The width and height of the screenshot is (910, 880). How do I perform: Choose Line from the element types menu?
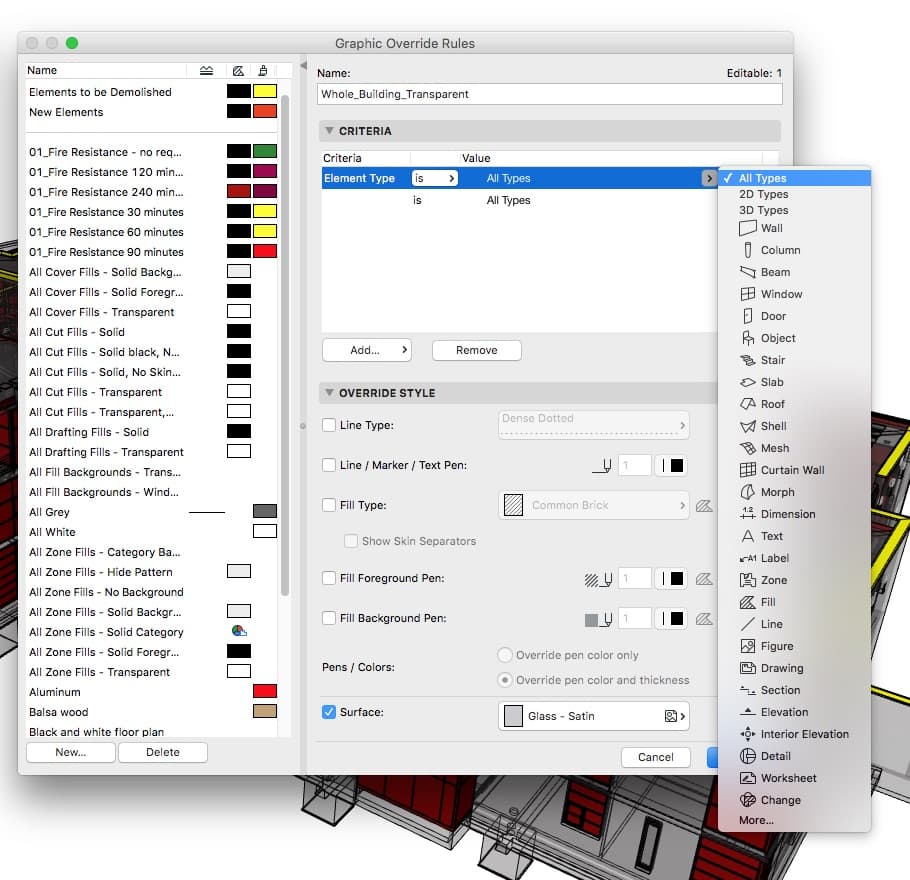click(x=771, y=624)
